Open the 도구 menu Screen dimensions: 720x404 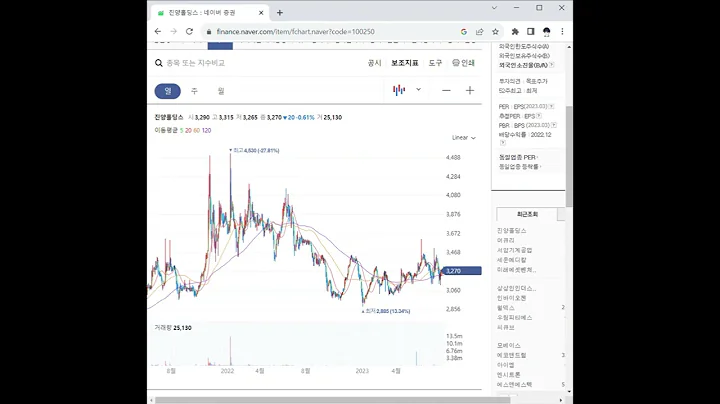(435, 63)
